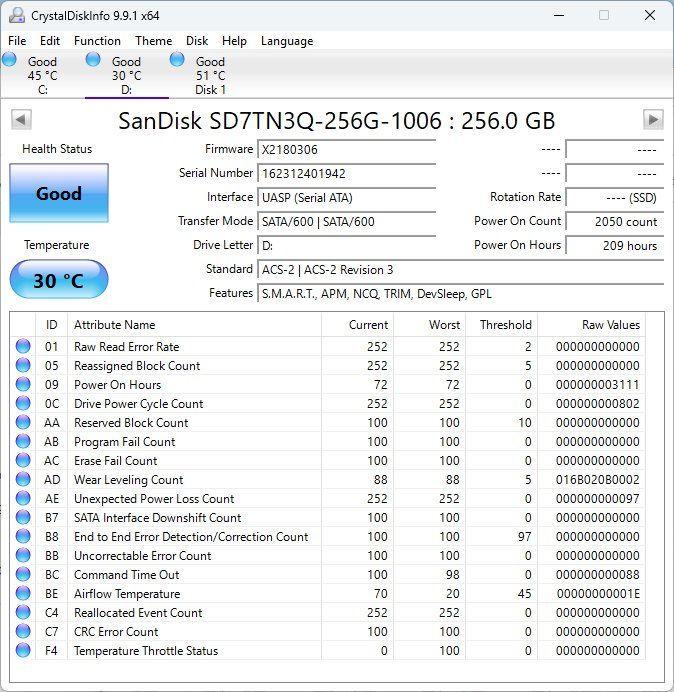Click the Disk 1 status orb
The height and width of the screenshot is (692, 674).
[x=177, y=60]
